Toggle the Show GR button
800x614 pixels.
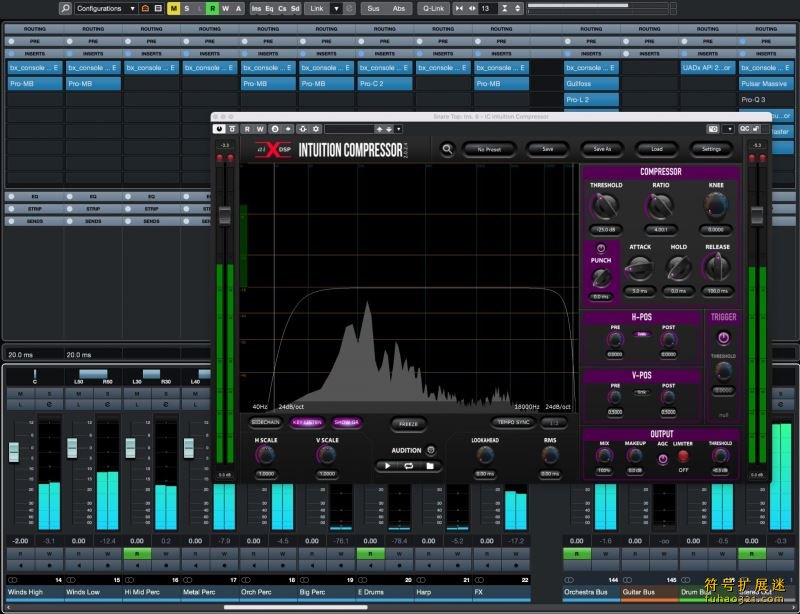346,423
